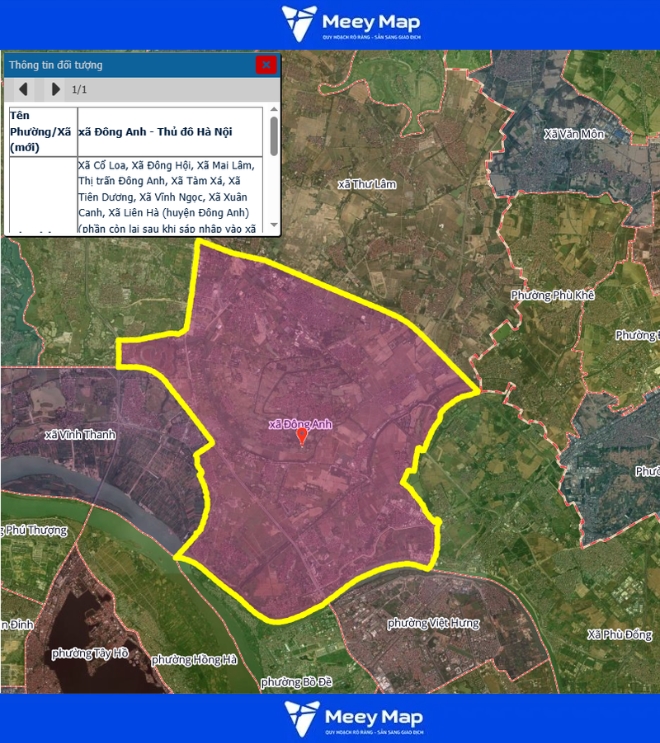Go to next object with right arrow
660x743 pixels.
(55, 90)
